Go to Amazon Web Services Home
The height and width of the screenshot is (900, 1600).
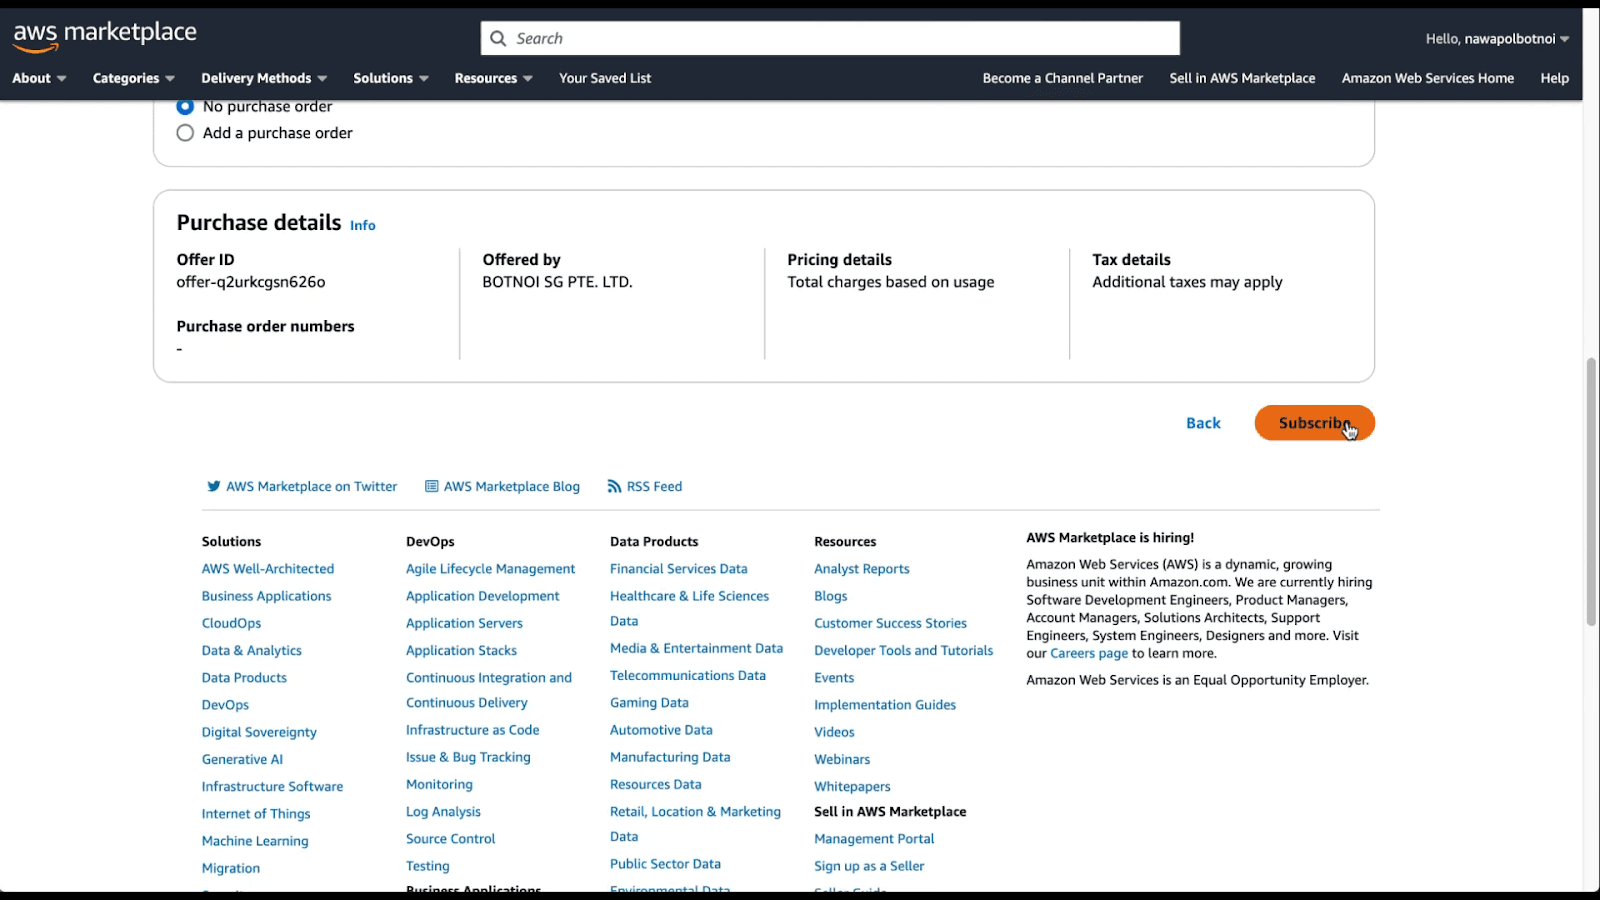[x=1428, y=78]
